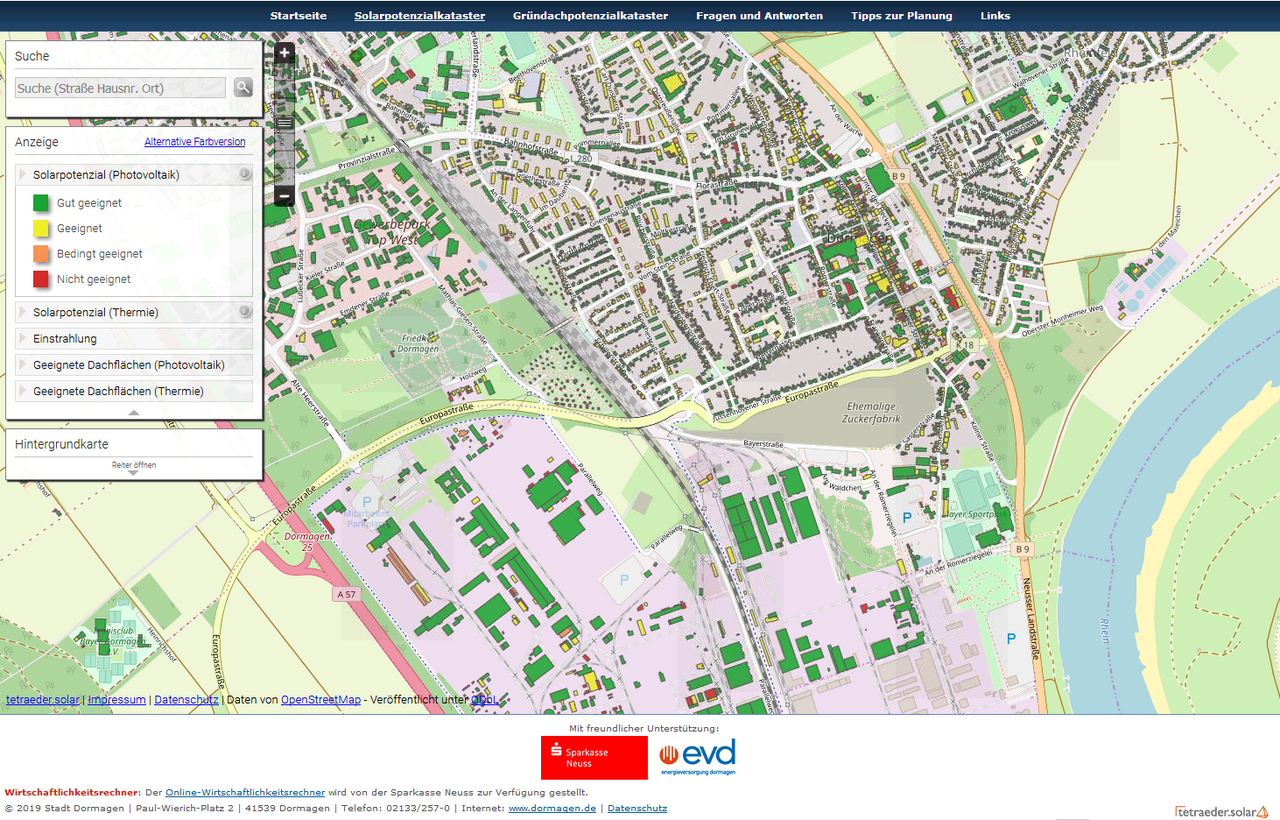The height and width of the screenshot is (820, 1280).
Task: Click the A 57 motorway shield
Action: tap(345, 594)
